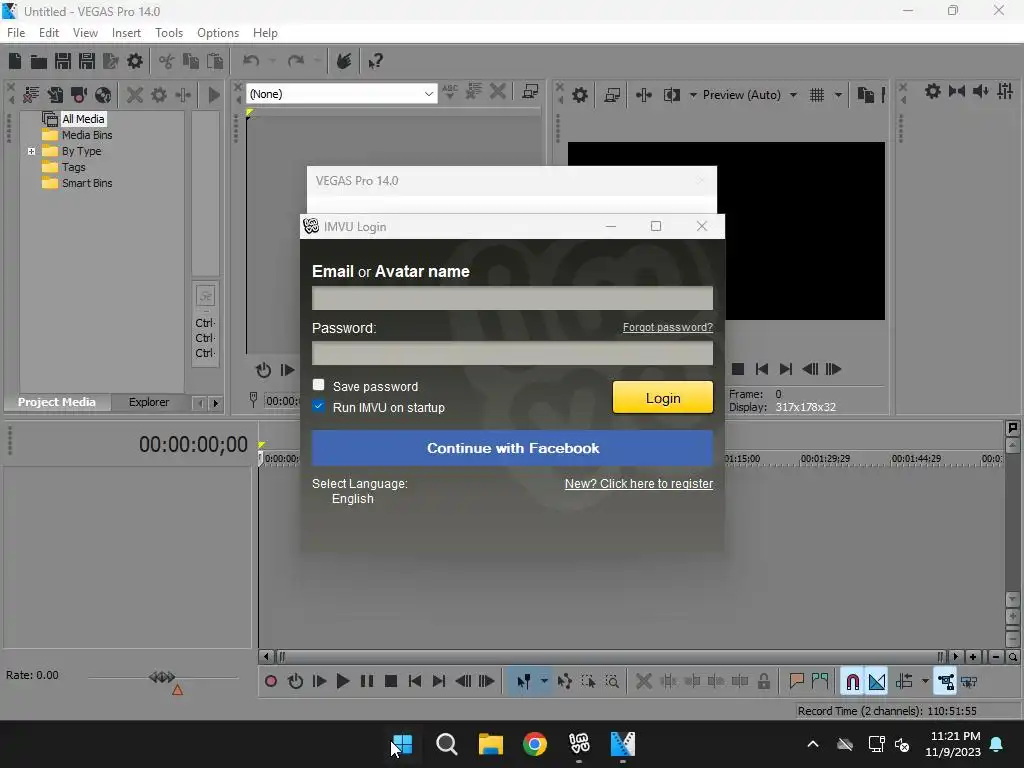This screenshot has width=1024, height=768.
Task: Click the Insert Marker icon
Action: (x=796, y=681)
